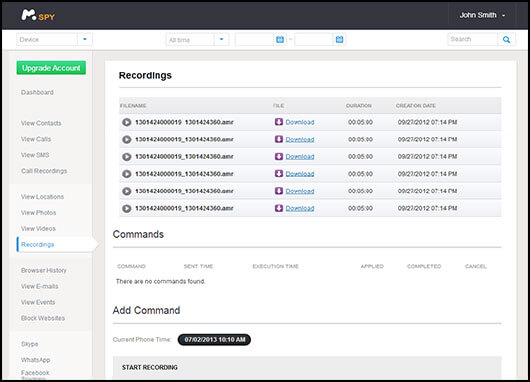
Task: Open View SMS in sidebar
Action: point(35,155)
